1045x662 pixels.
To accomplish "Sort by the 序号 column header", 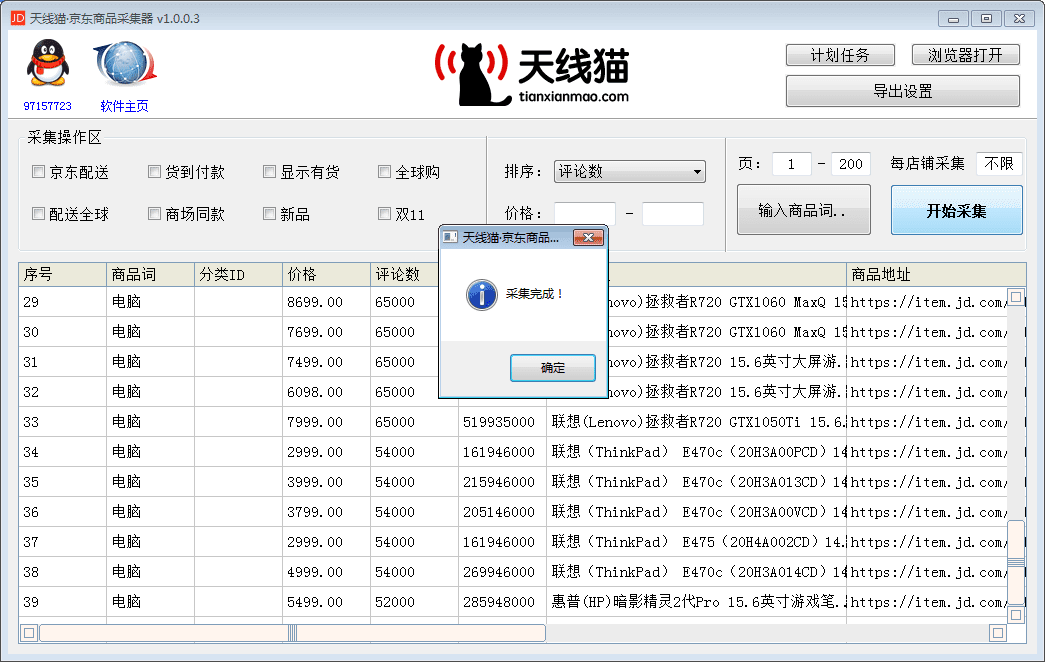I will (x=63, y=274).
